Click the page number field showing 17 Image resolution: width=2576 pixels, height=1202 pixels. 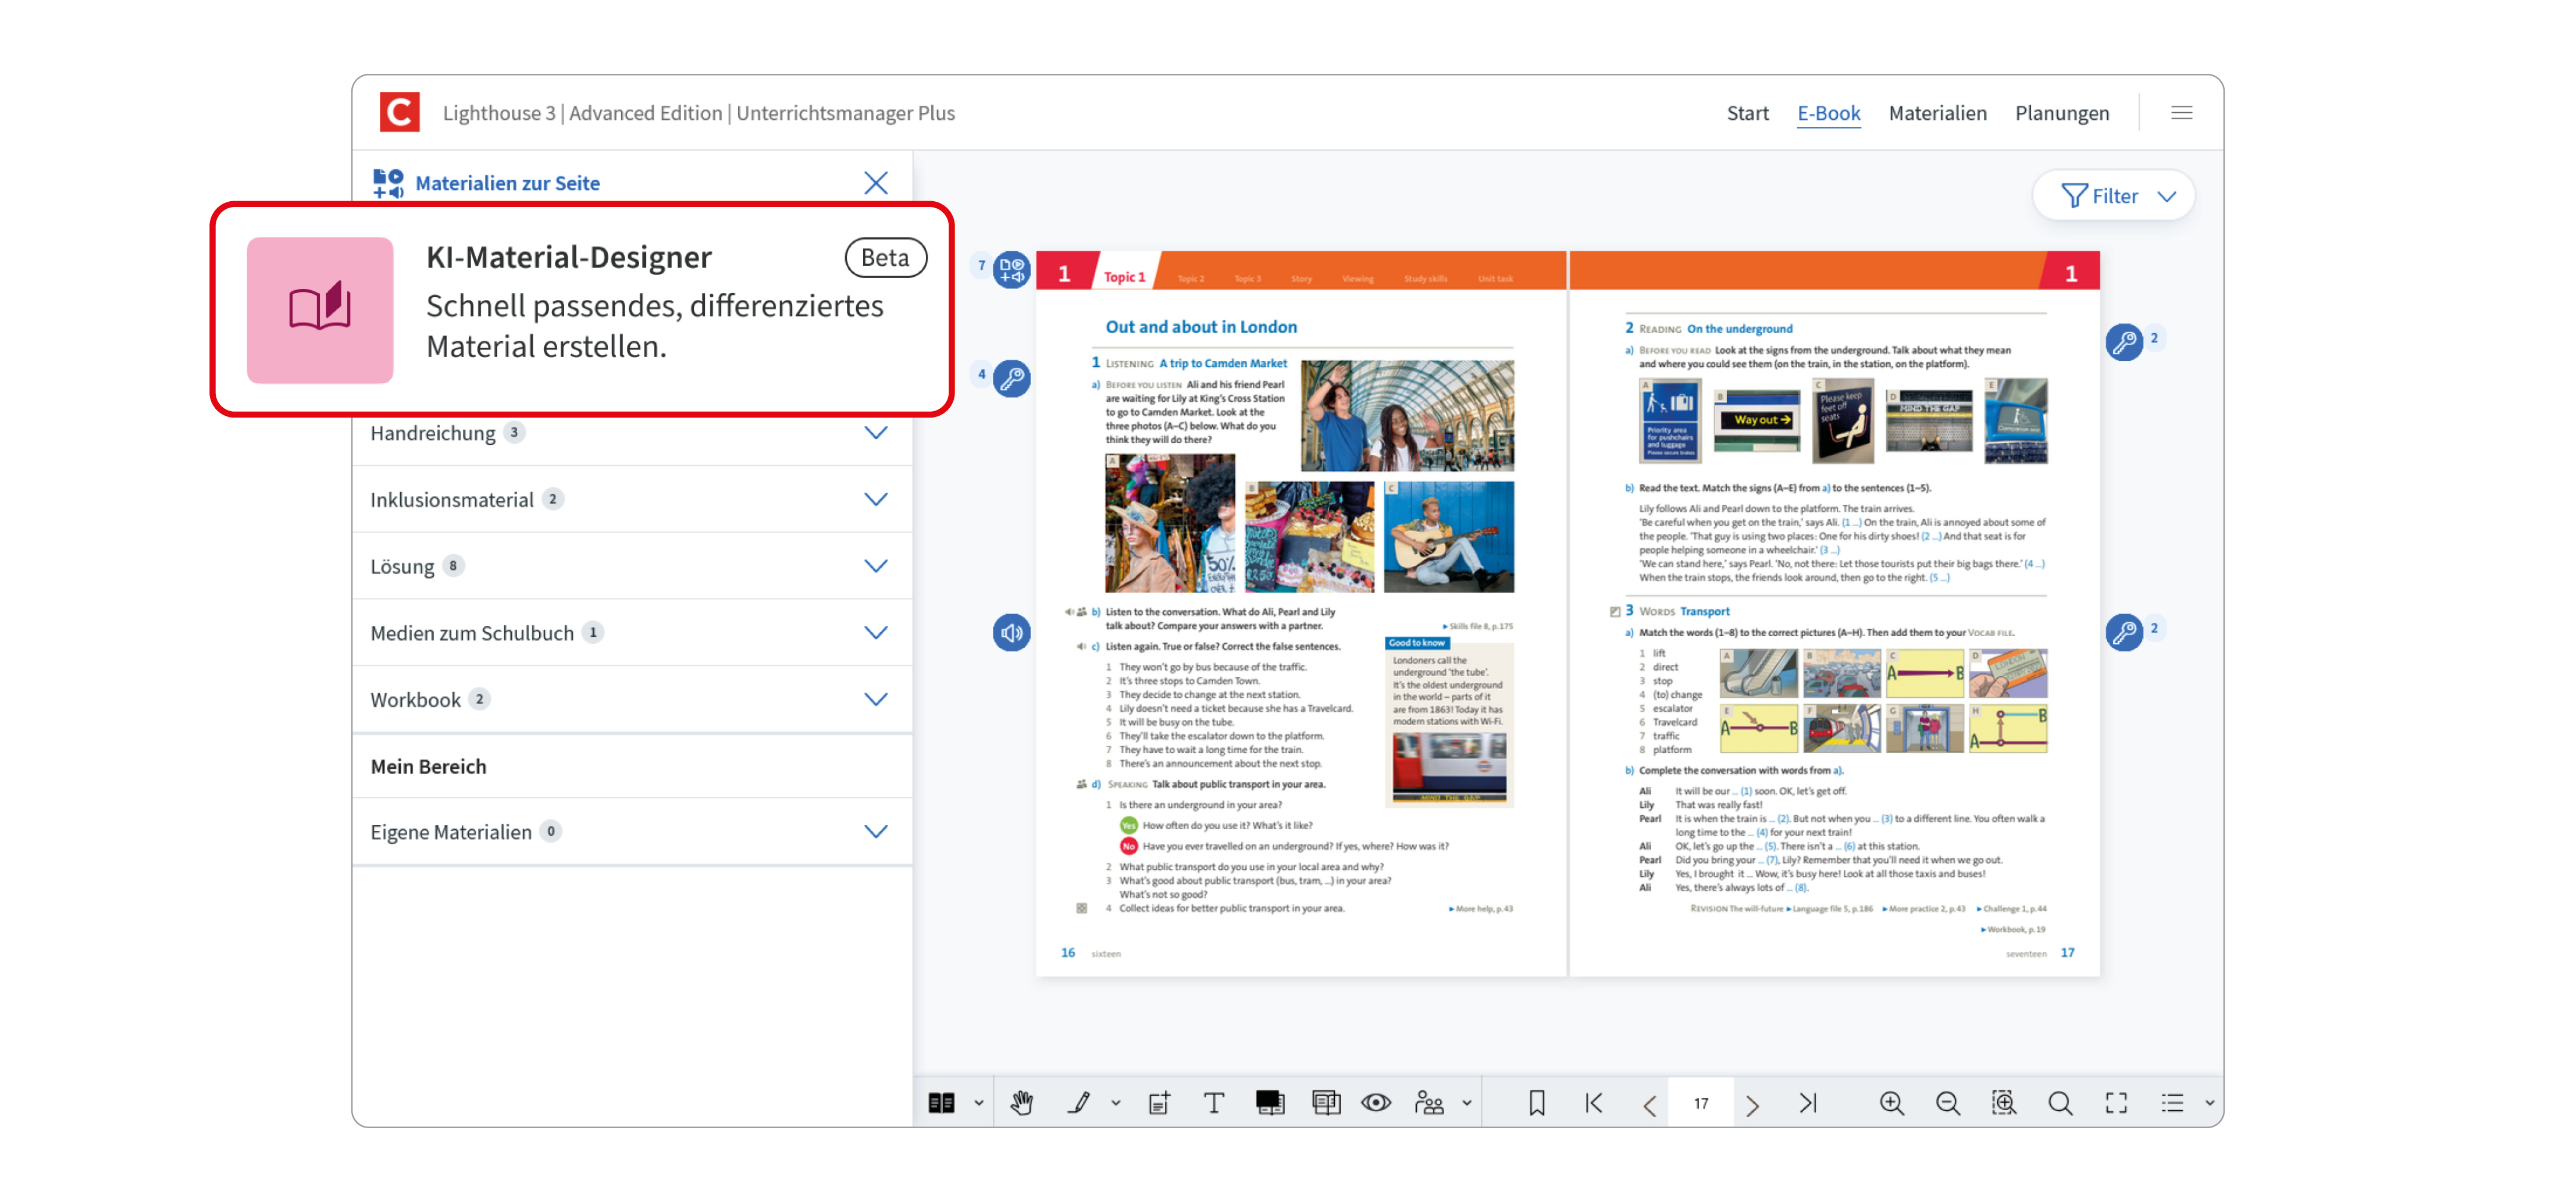1701,1102
